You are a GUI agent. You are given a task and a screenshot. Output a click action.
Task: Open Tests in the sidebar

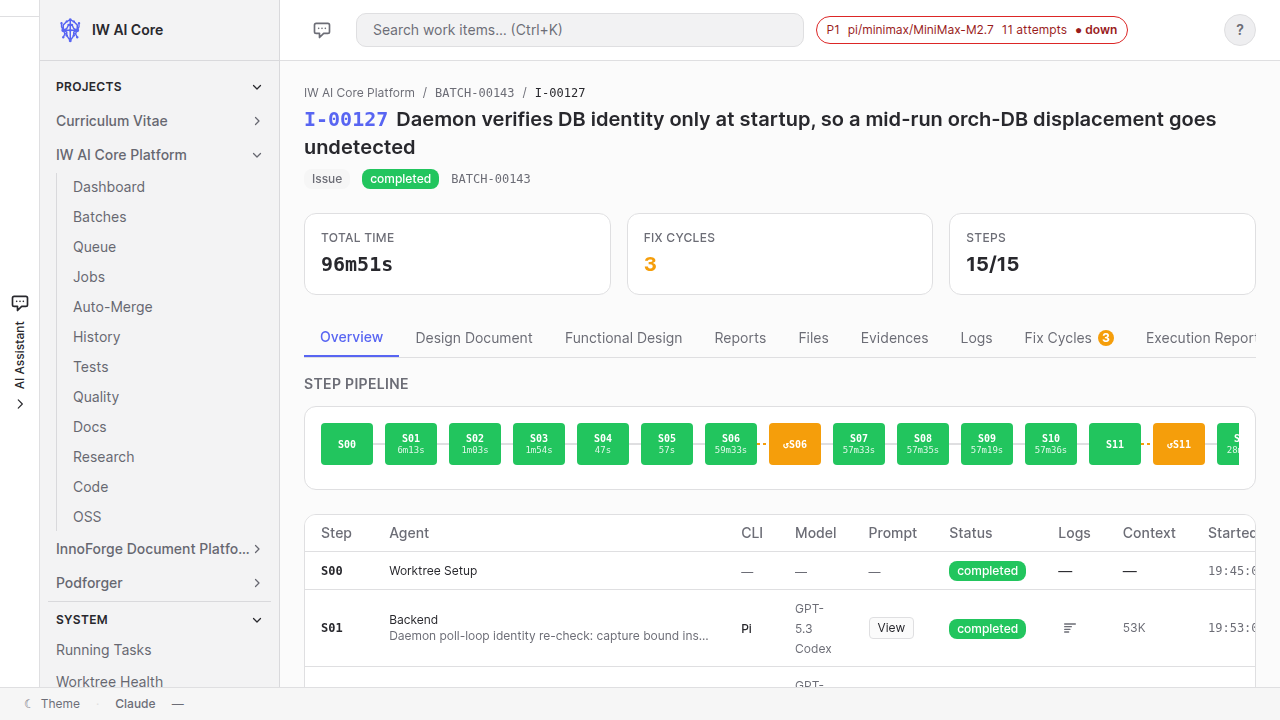pos(91,367)
